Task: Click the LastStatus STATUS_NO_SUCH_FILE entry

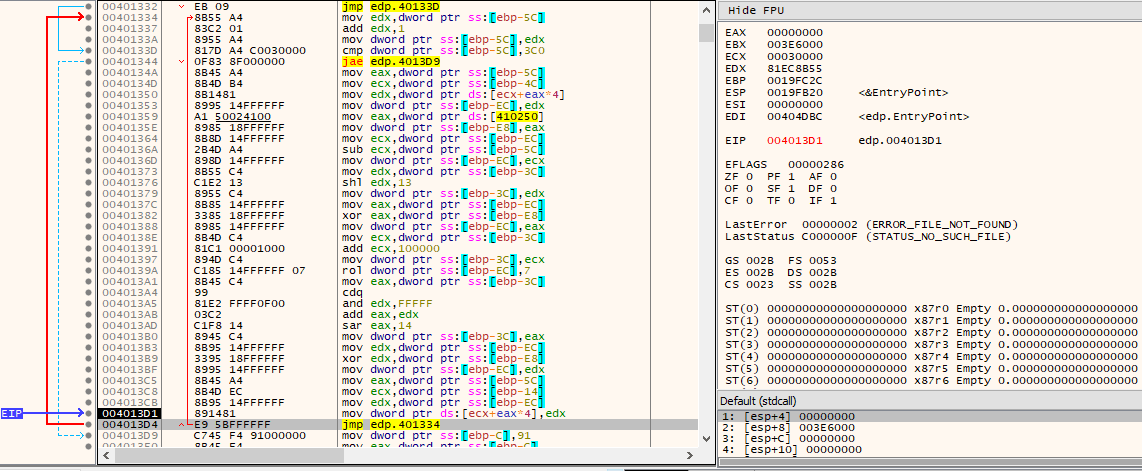Action: pos(868,237)
